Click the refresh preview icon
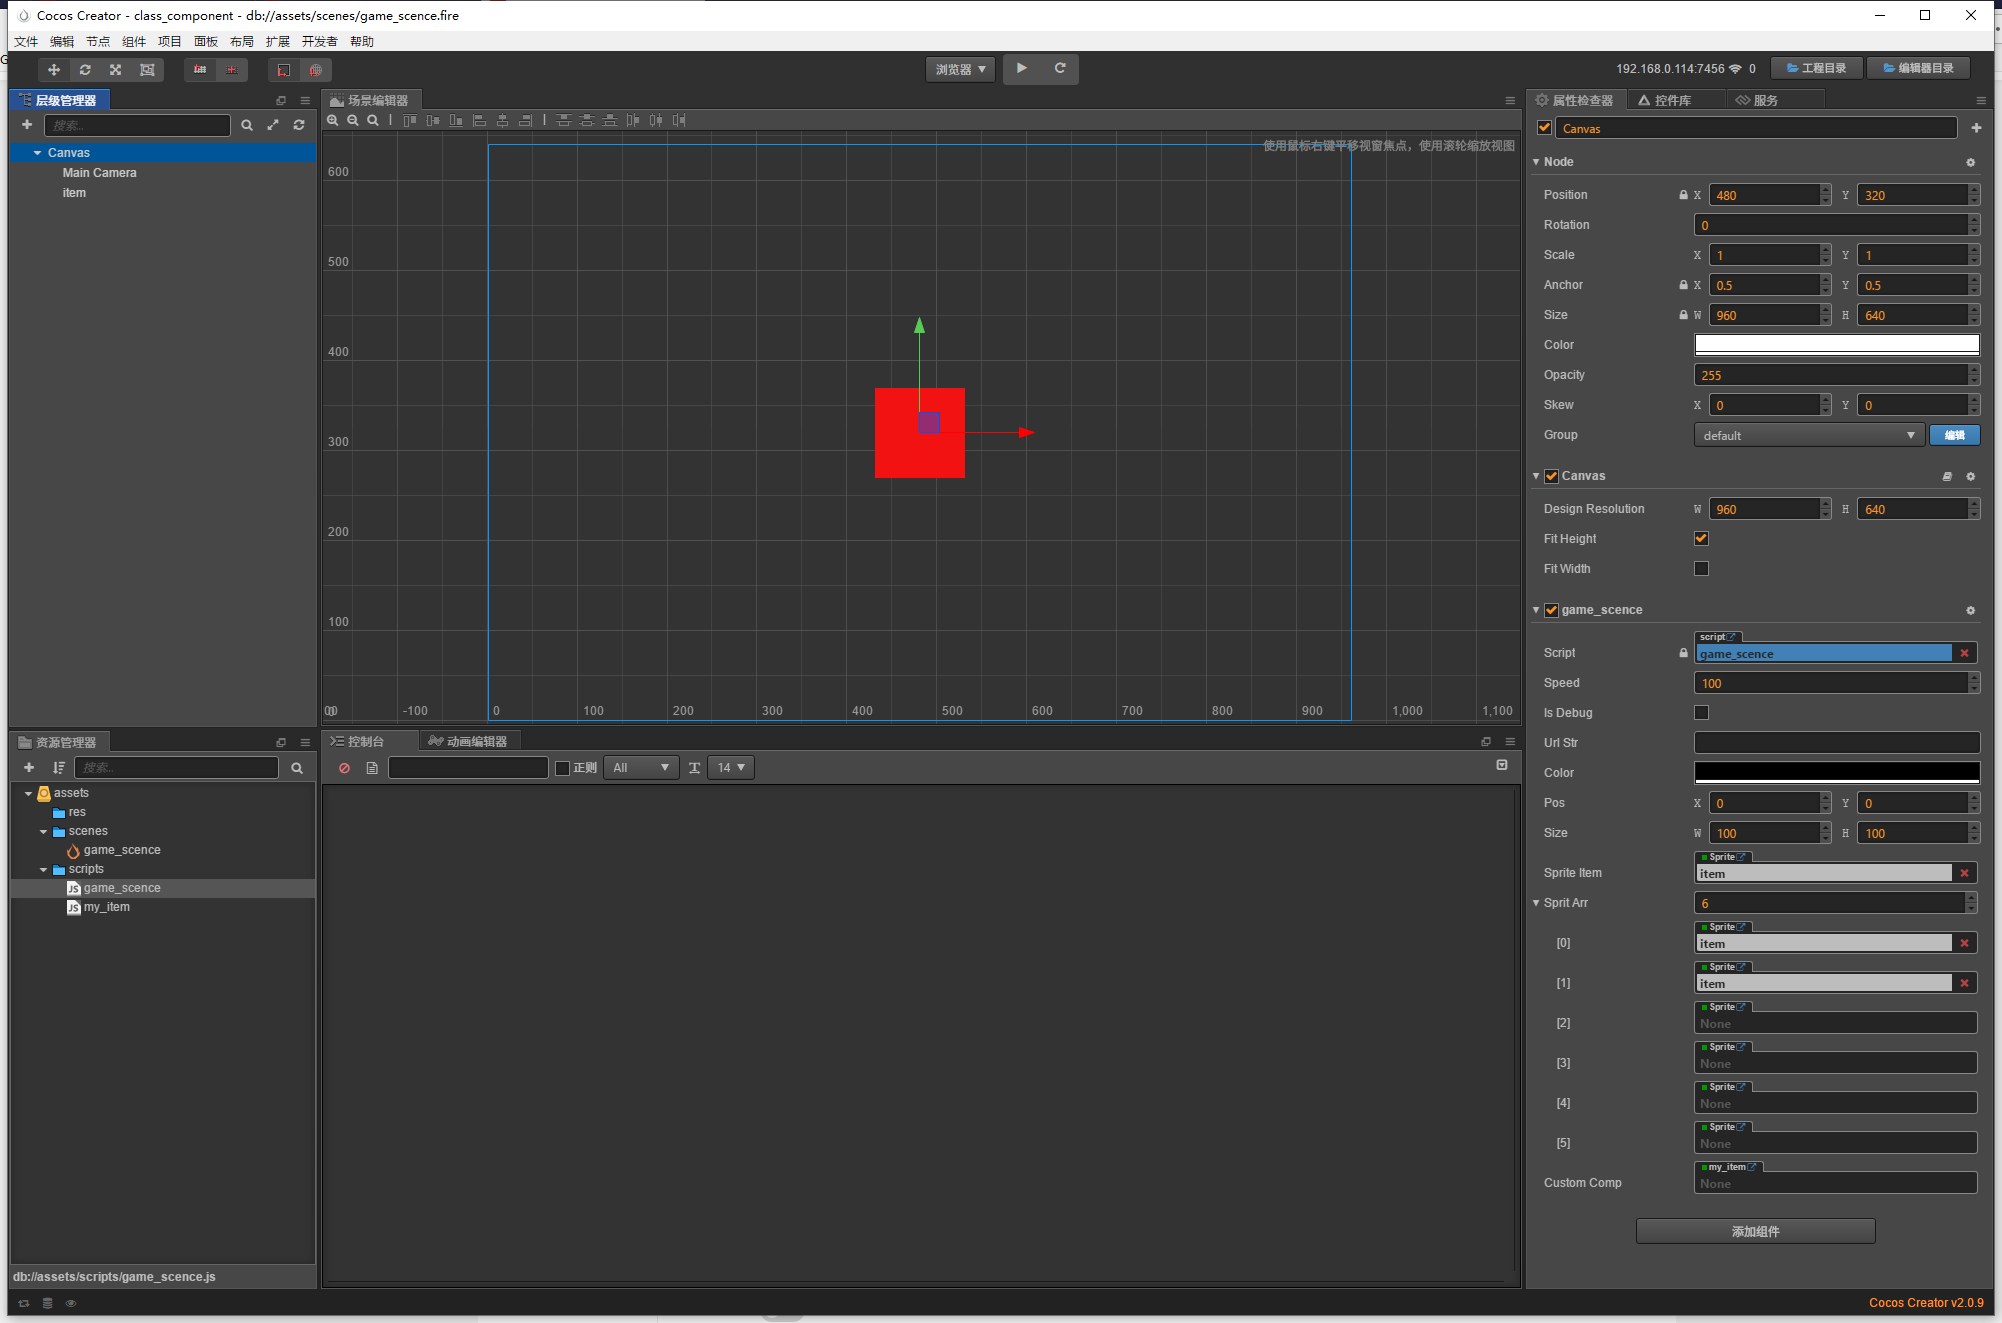Image resolution: width=2002 pixels, height=1323 pixels. (x=1060, y=68)
